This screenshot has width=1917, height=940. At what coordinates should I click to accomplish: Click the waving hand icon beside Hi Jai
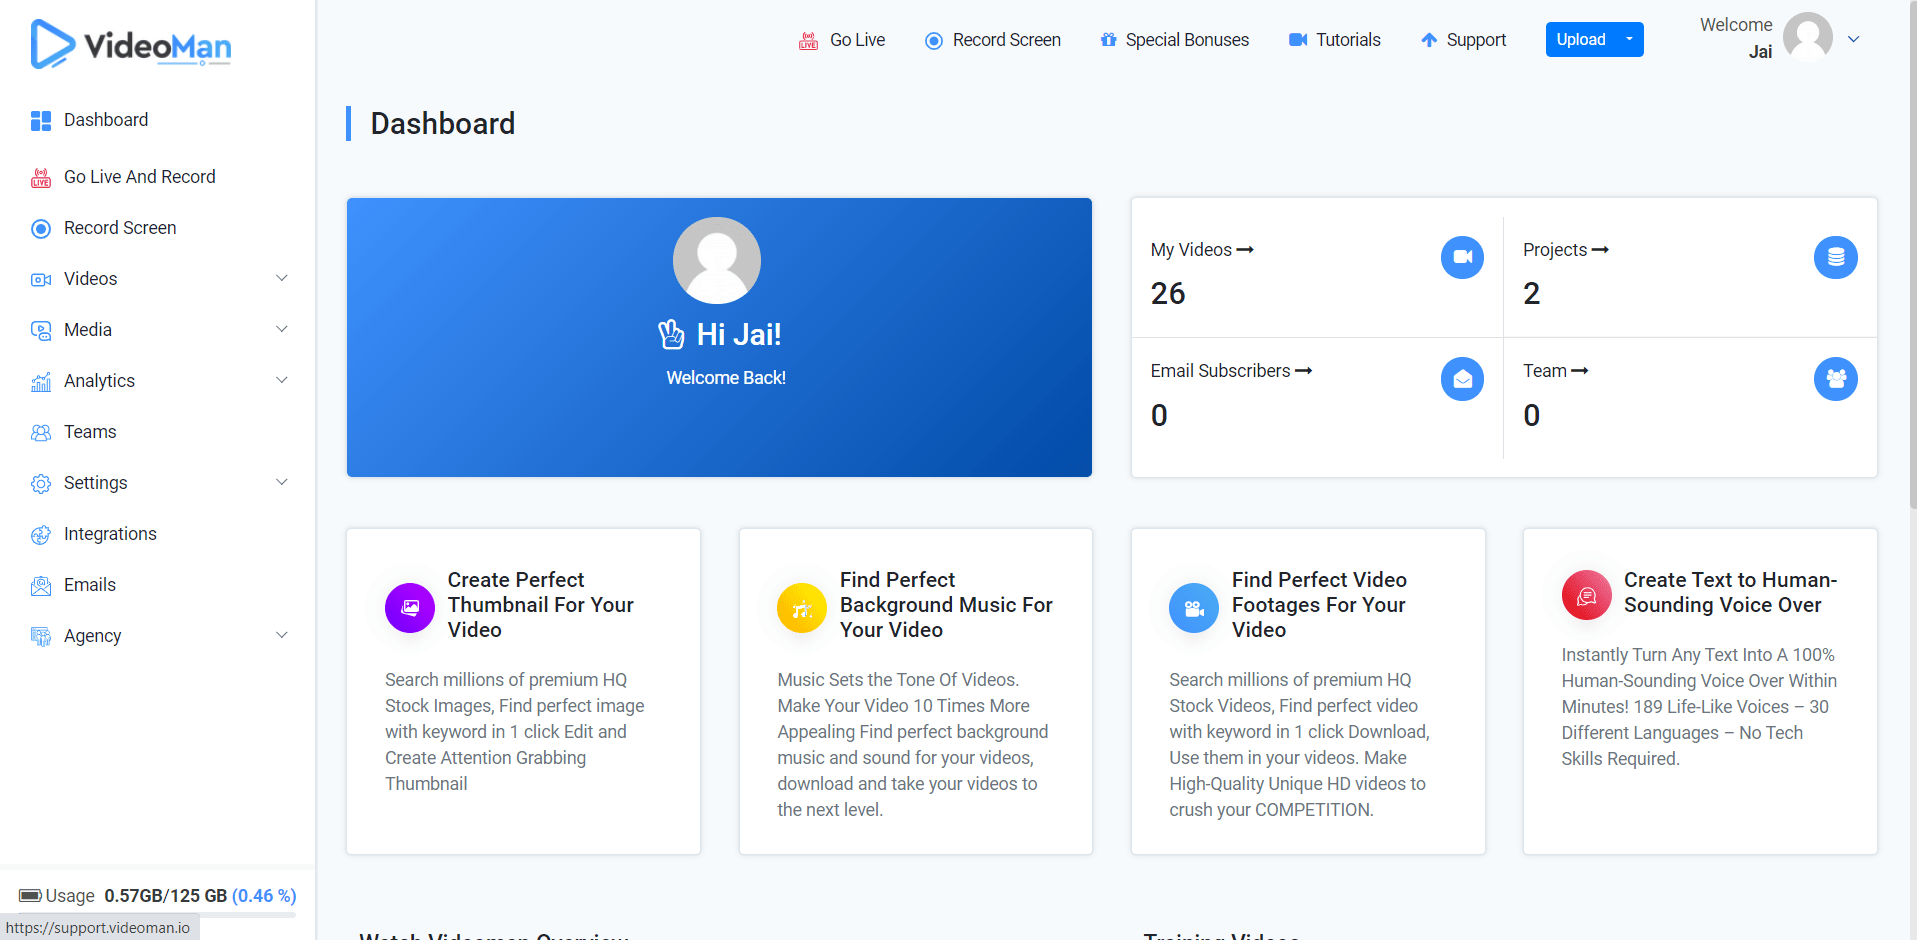tap(671, 334)
